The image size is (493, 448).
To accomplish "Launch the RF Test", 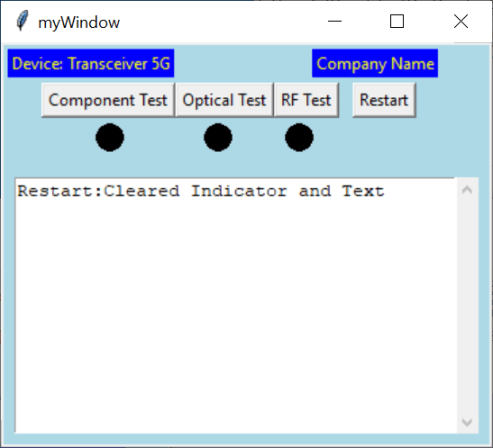I will [x=306, y=100].
